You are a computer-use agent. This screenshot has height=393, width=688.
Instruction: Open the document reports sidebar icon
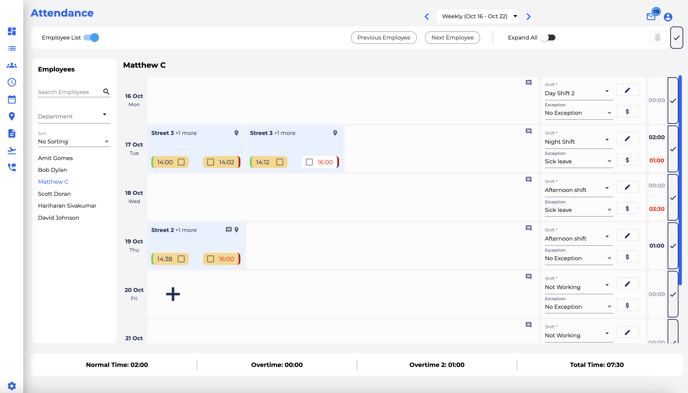(x=12, y=133)
